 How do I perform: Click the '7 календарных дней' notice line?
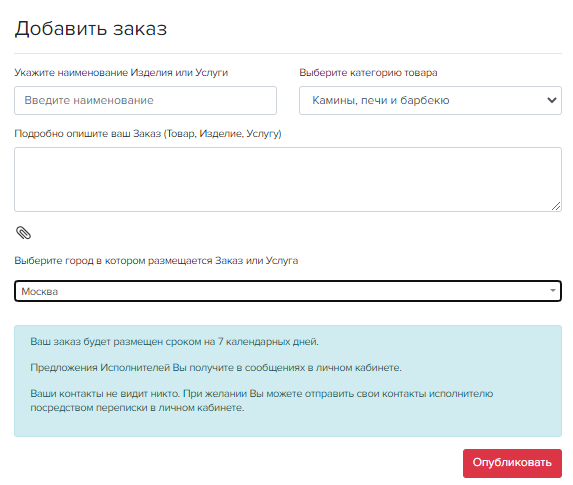click(x=174, y=342)
